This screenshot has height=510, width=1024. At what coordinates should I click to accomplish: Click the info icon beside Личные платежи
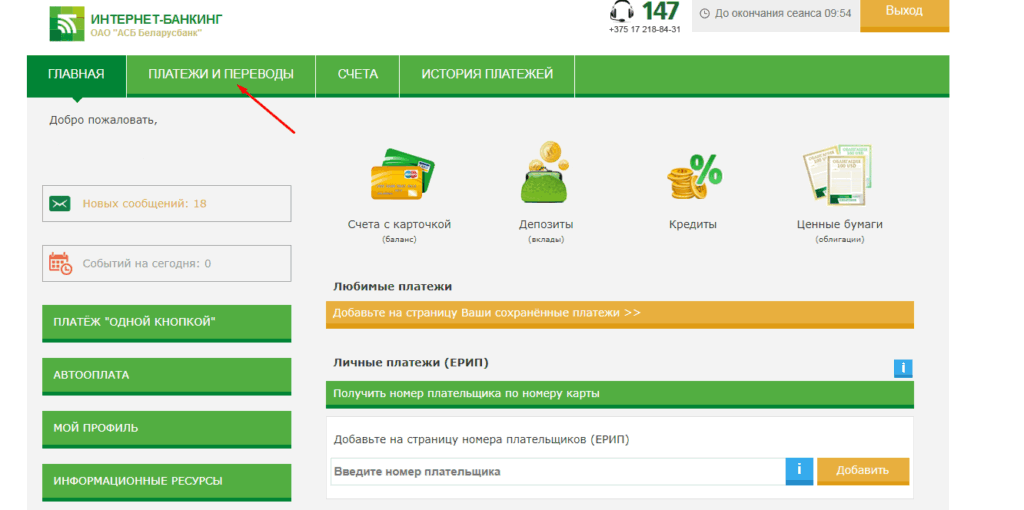coord(903,368)
